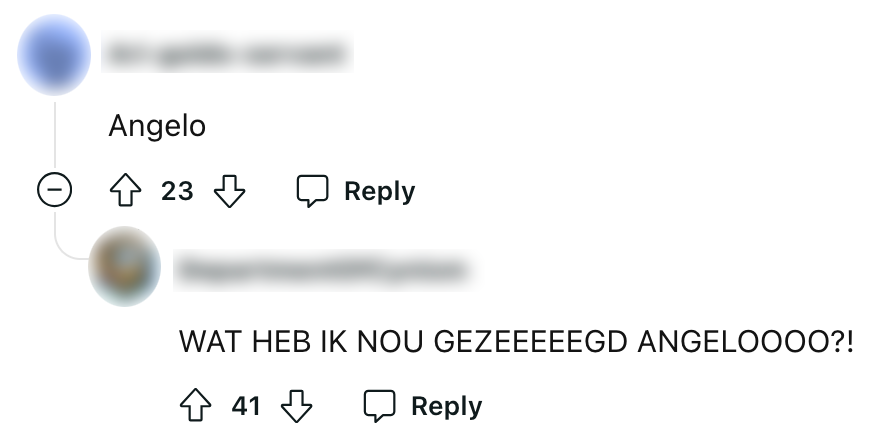The width and height of the screenshot is (882, 444).
Task: Open the blurred username above "Angelo"
Action: (x=228, y=51)
